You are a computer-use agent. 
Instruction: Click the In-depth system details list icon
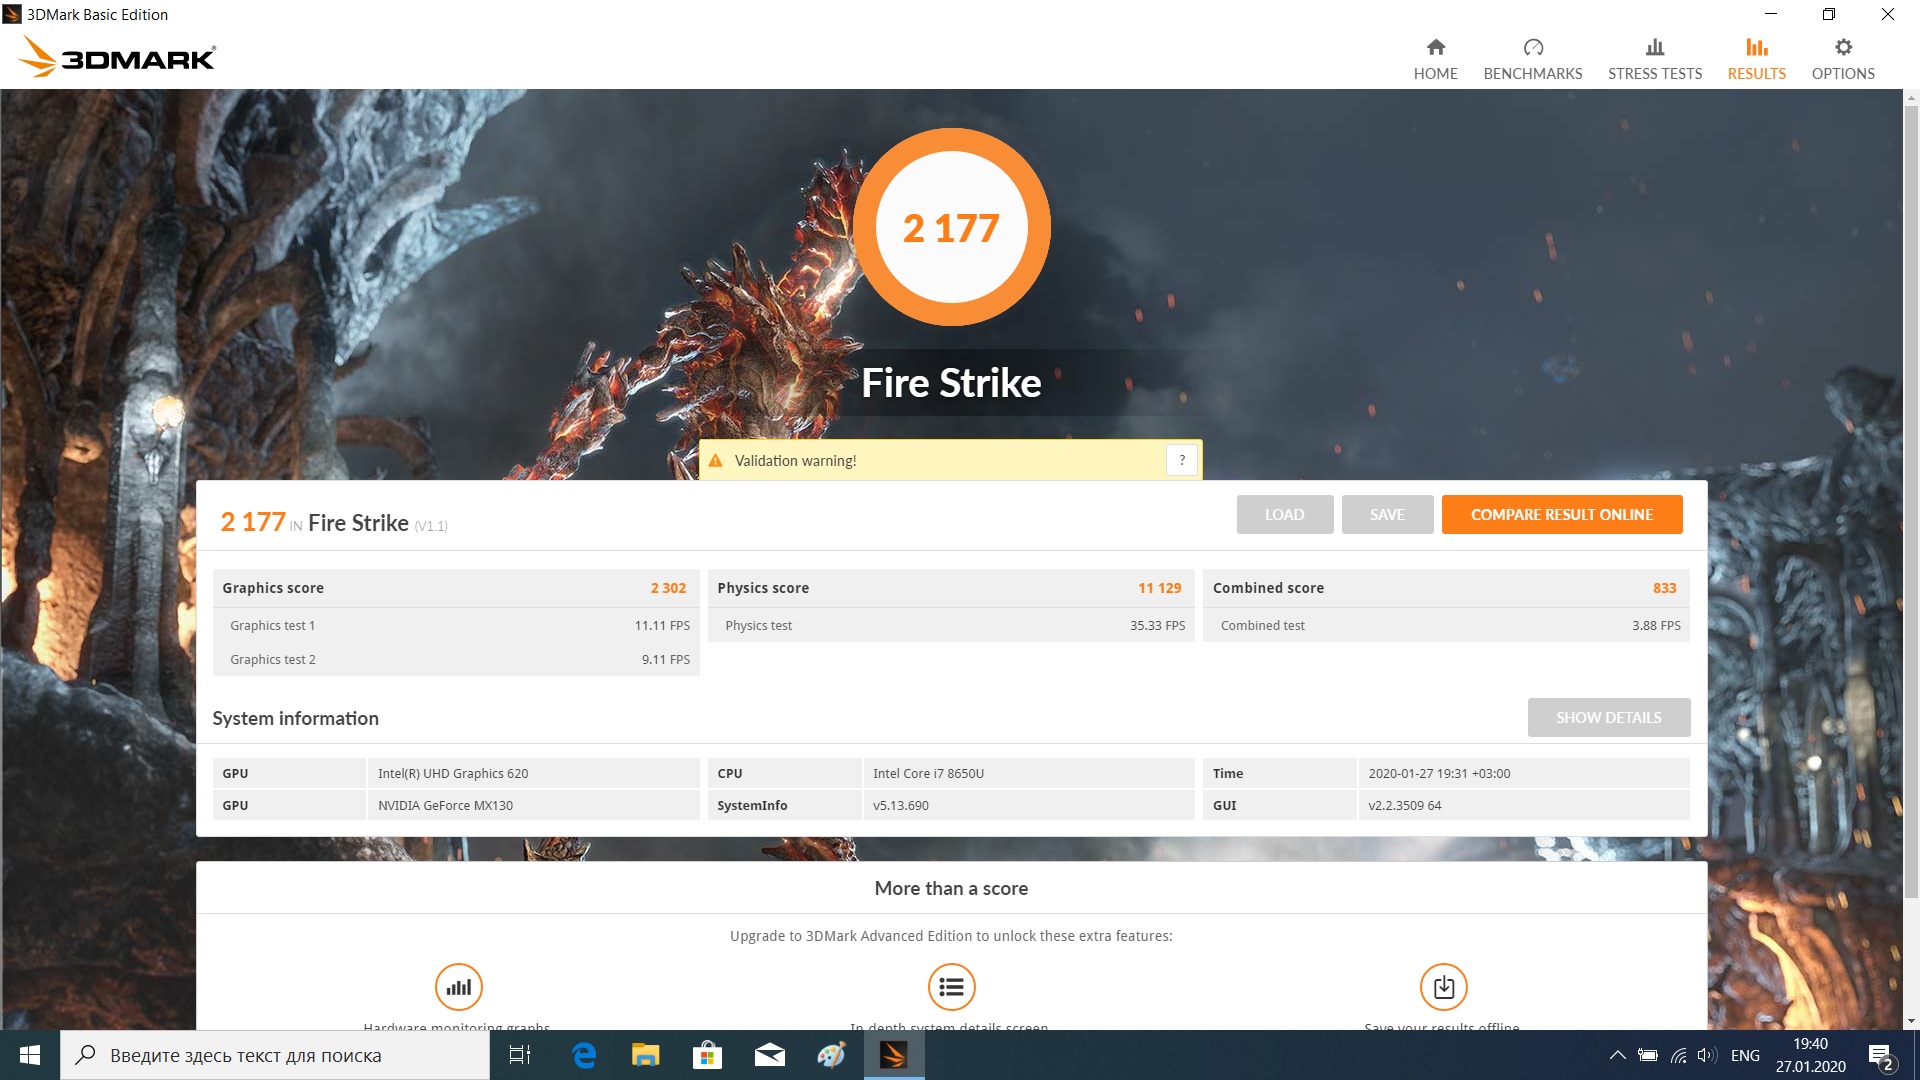pos(951,987)
